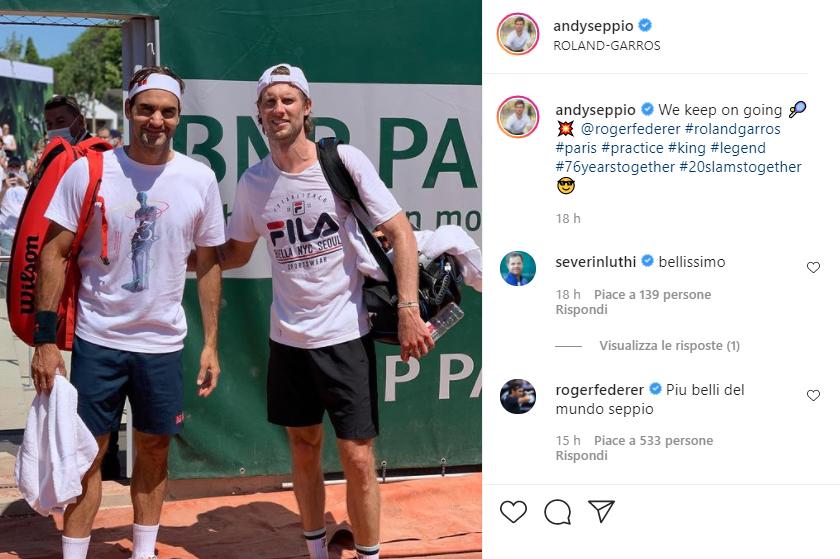840x559 pixels.
Task: Like the post with the heart icon
Action: tap(513, 512)
